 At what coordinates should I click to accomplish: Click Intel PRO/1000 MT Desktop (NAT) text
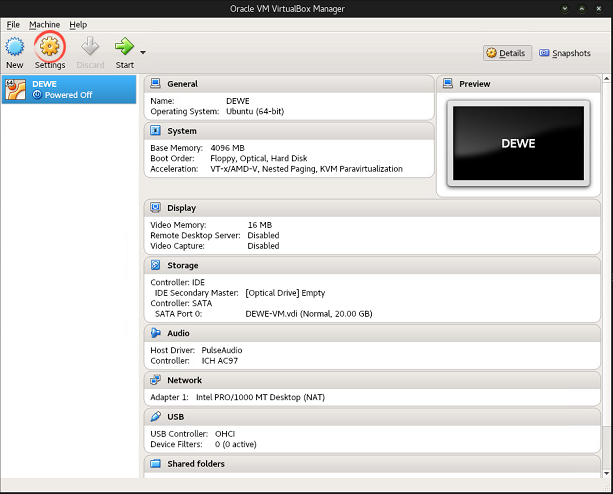[x=260, y=397]
